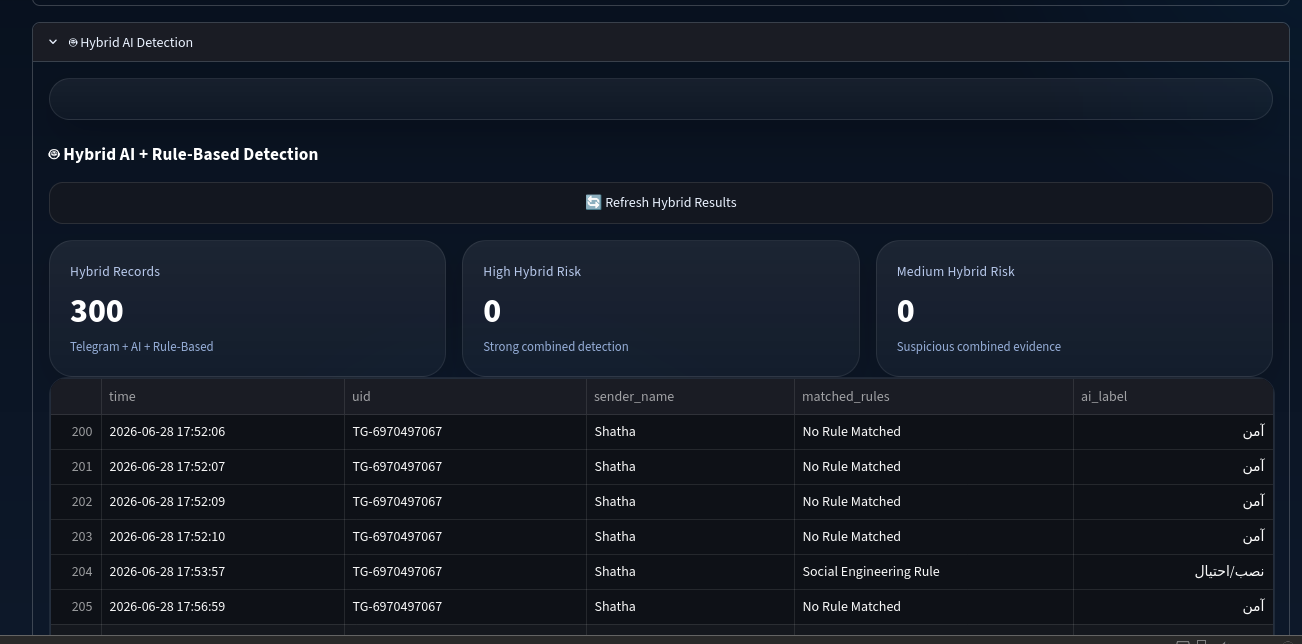Select the ai_label column header
The width and height of the screenshot is (1302, 644).
(x=1173, y=396)
